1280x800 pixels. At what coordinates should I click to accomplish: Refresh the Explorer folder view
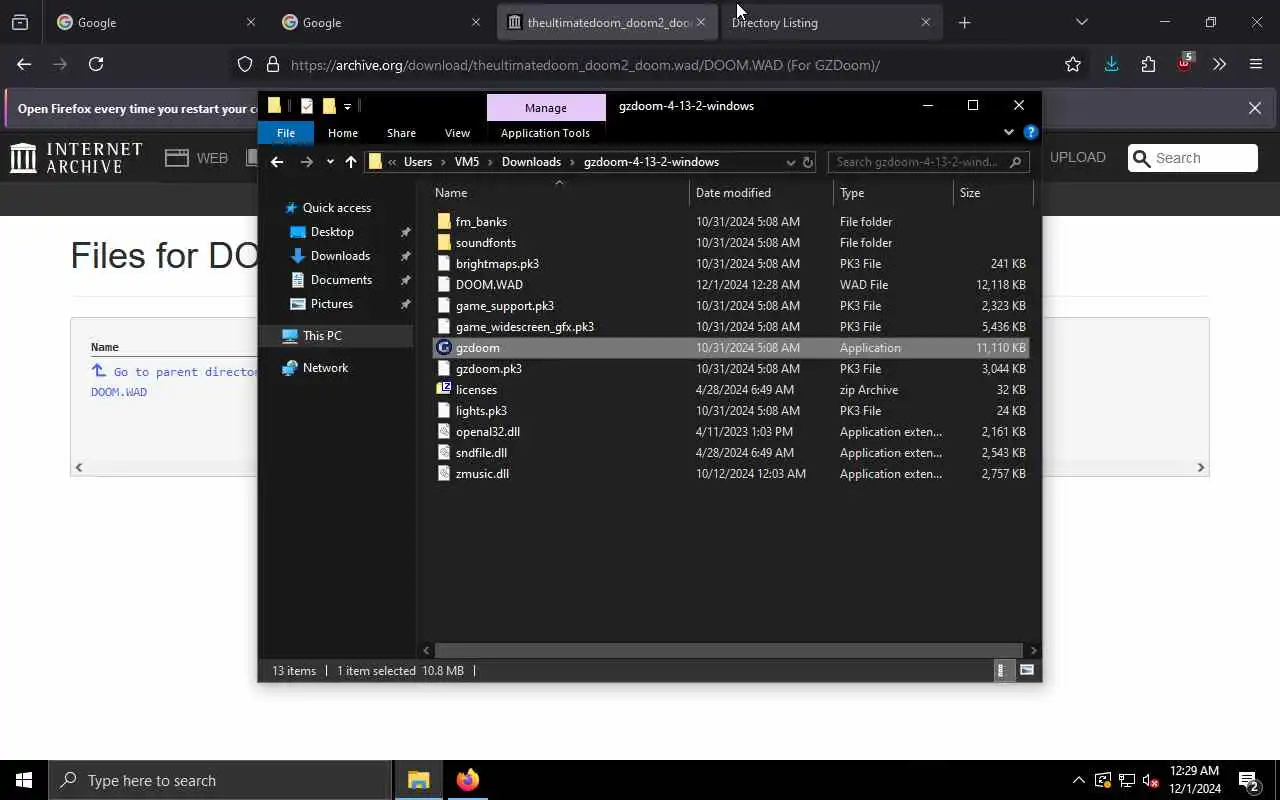(808, 162)
